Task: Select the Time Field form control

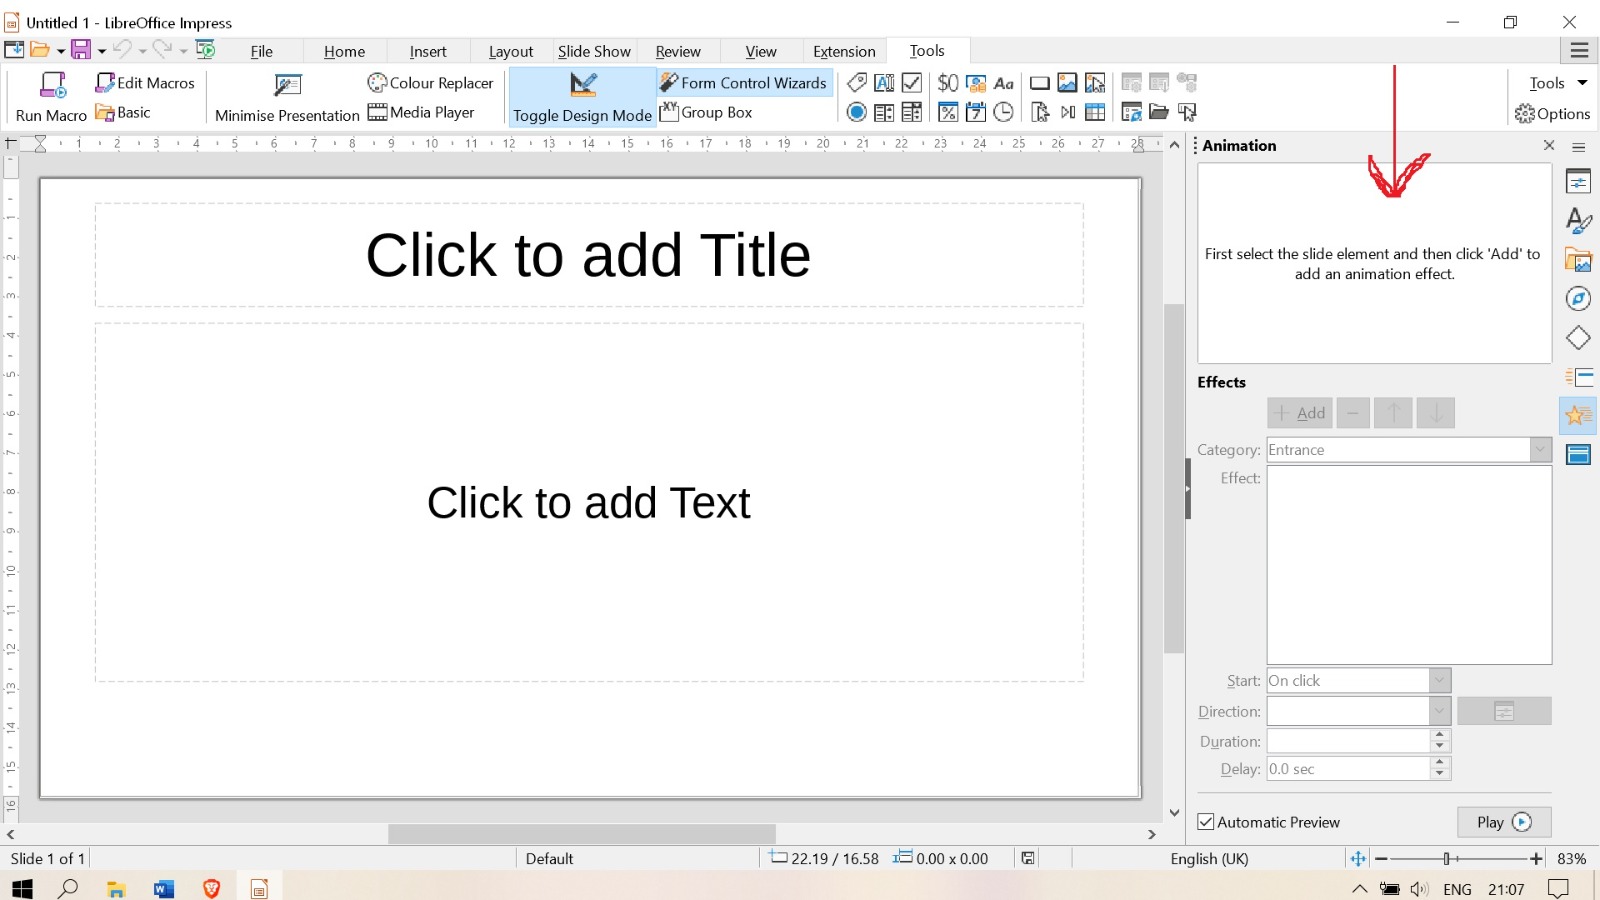Action: tap(1003, 112)
